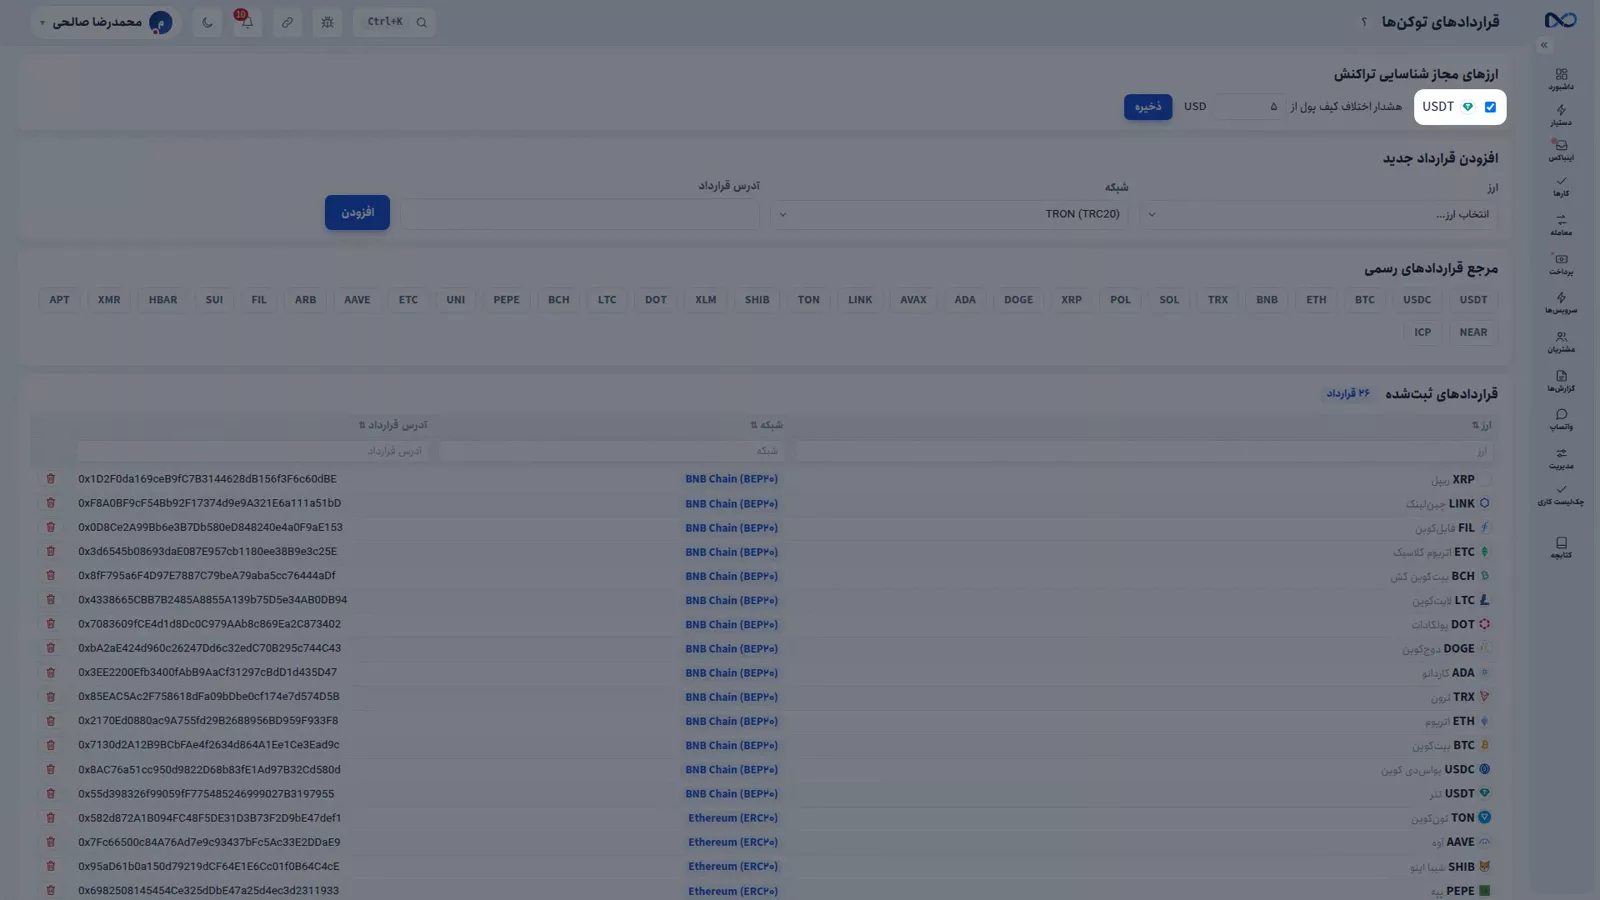Open the Assistant (دستیار) sidebar icon

point(1561,115)
